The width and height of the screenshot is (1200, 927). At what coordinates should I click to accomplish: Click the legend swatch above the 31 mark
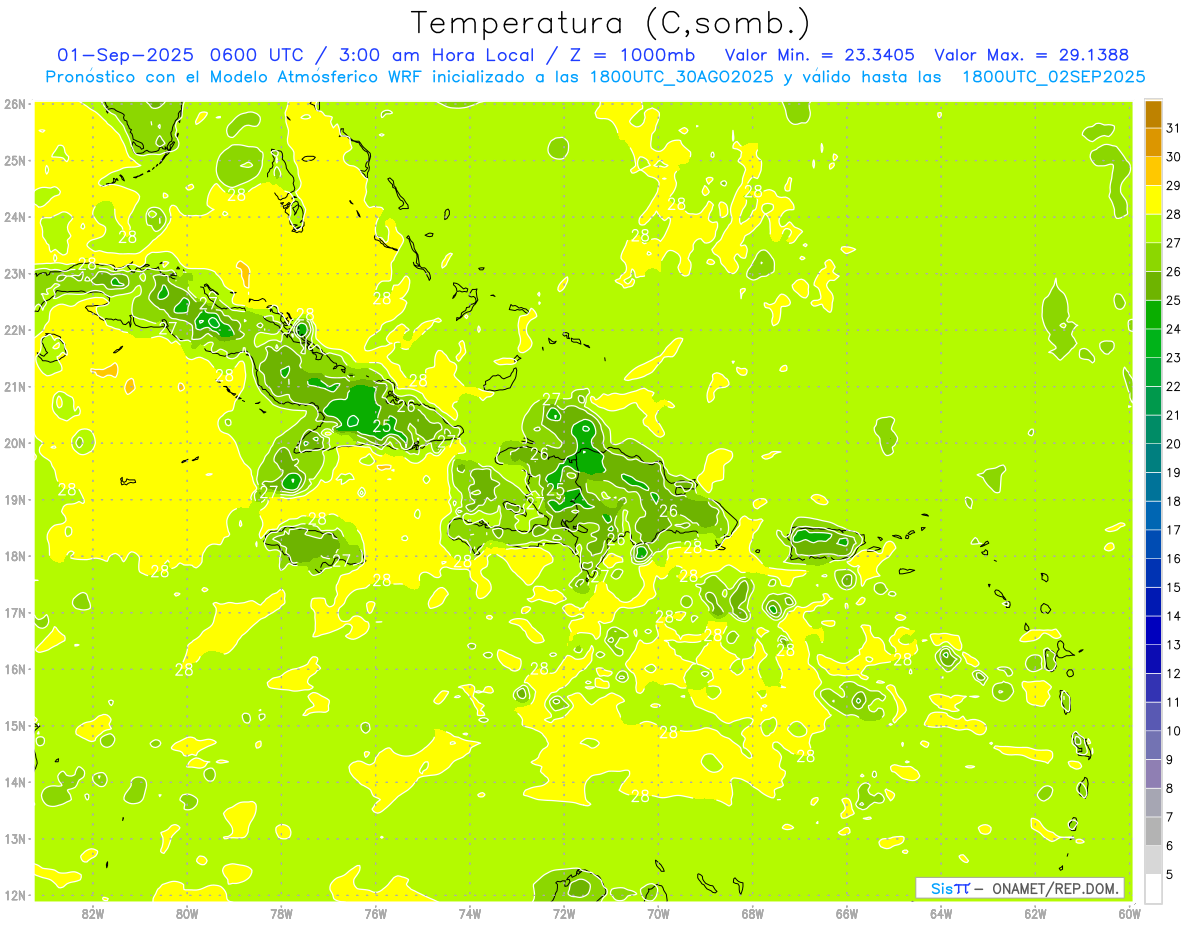coord(1153,115)
